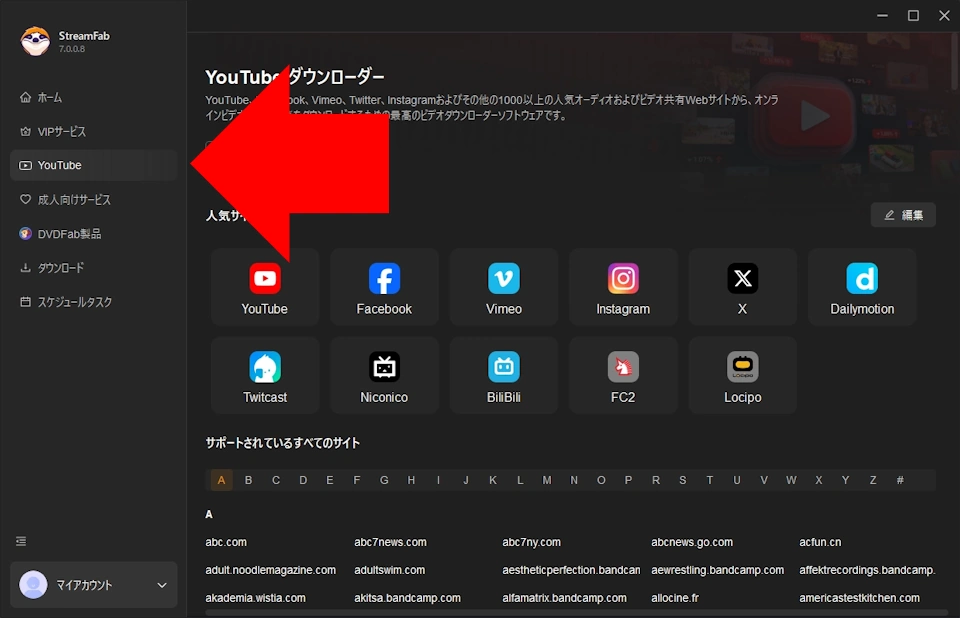This screenshot has width=960, height=618.
Task: Click the allocine.fr link
Action: click(x=675, y=597)
